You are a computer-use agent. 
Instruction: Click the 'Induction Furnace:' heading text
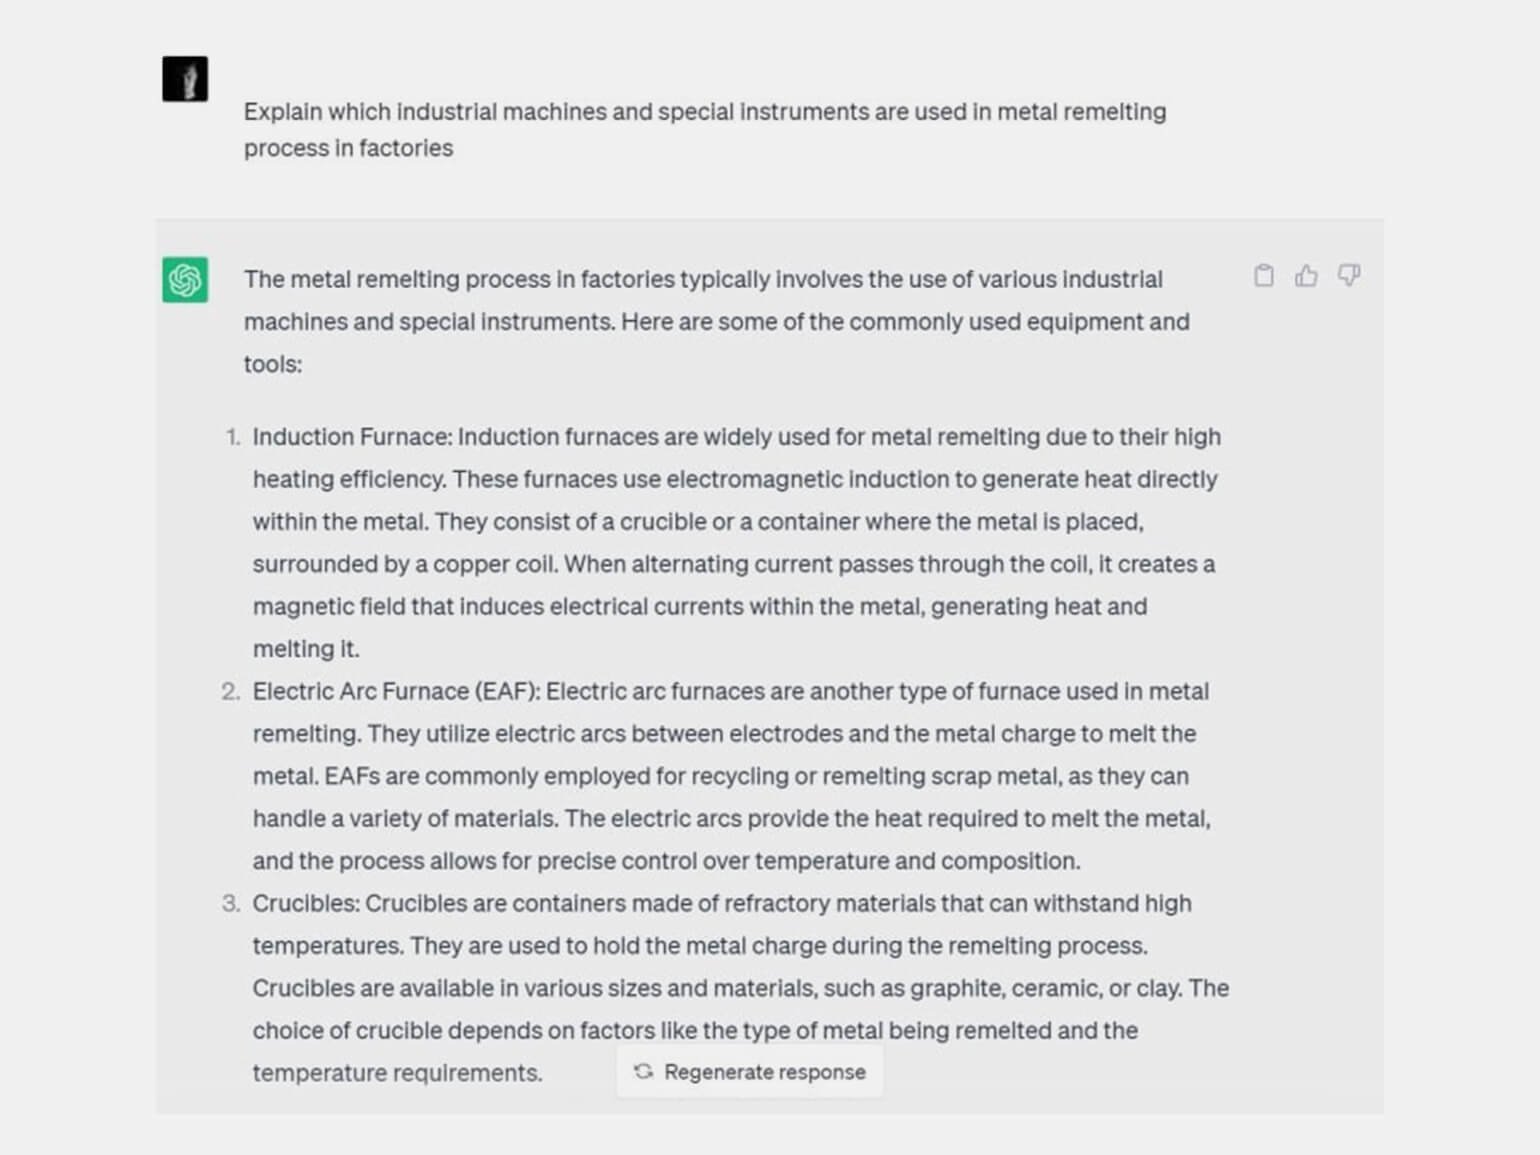[x=353, y=437]
